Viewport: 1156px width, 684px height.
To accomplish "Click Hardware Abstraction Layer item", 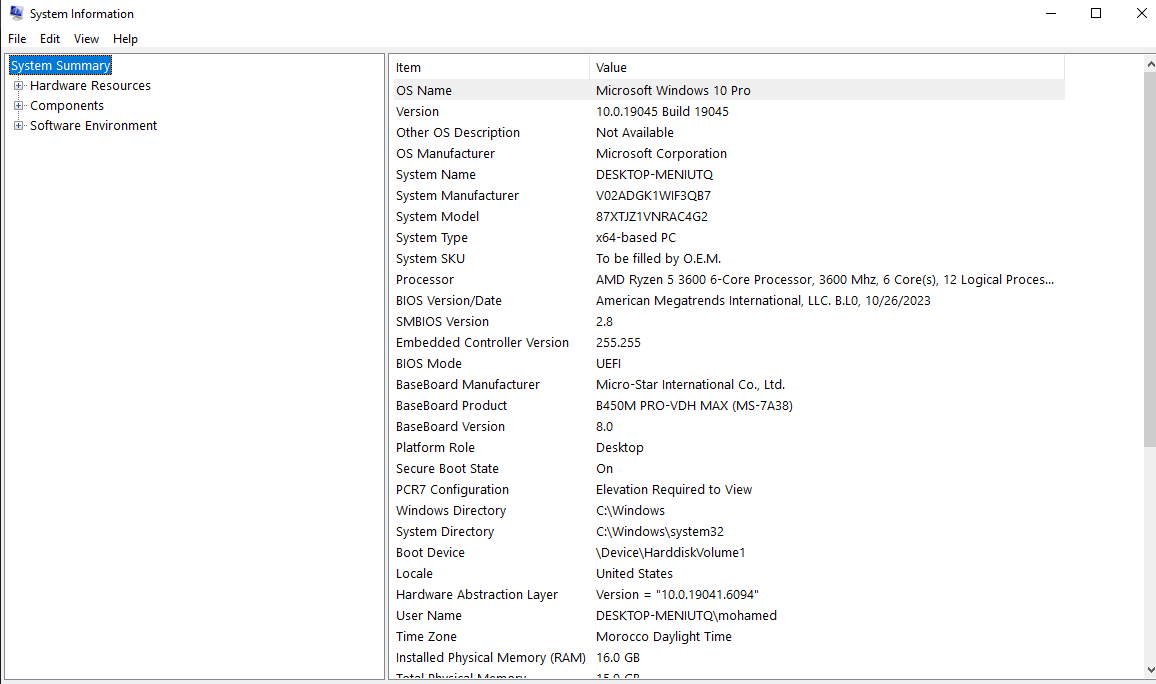I will coord(476,595).
